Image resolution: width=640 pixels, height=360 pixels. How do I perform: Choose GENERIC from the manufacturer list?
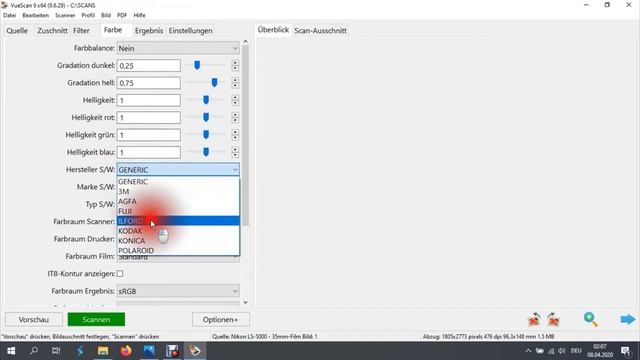(x=178, y=182)
